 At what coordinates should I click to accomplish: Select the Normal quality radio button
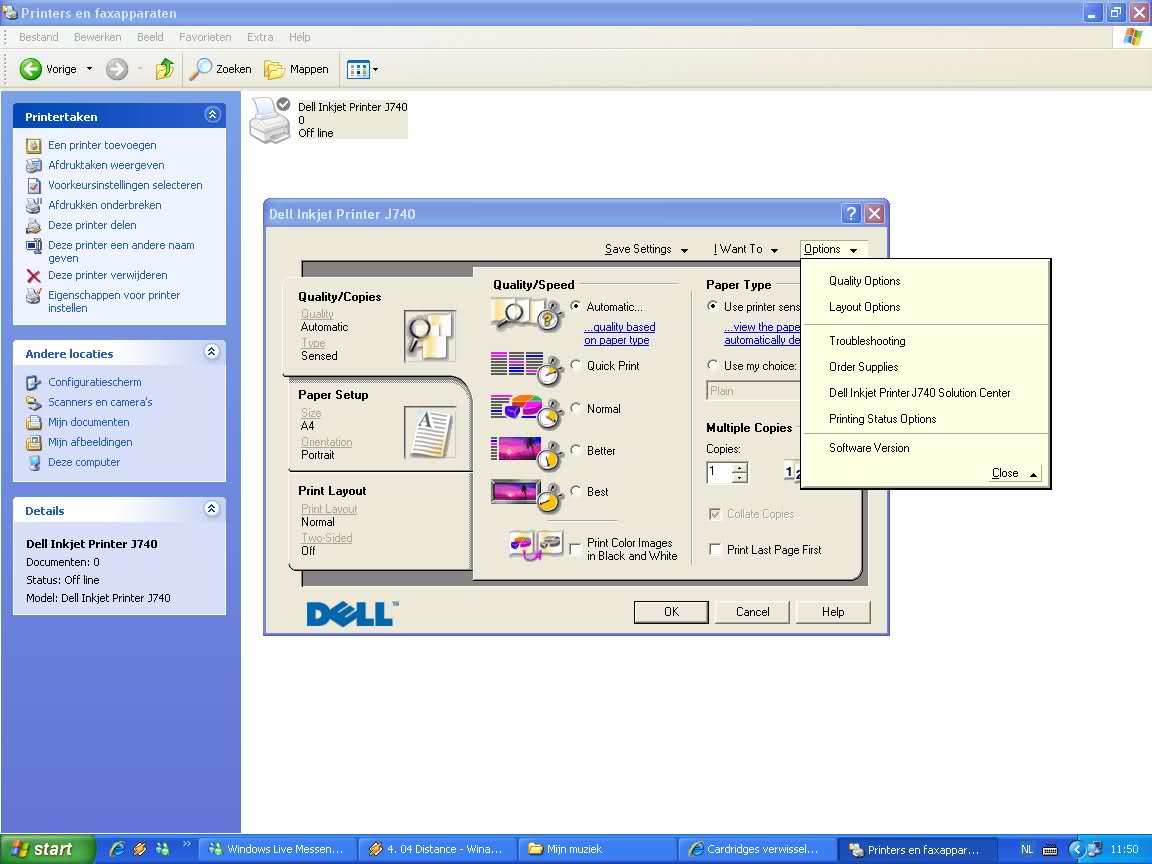(575, 409)
